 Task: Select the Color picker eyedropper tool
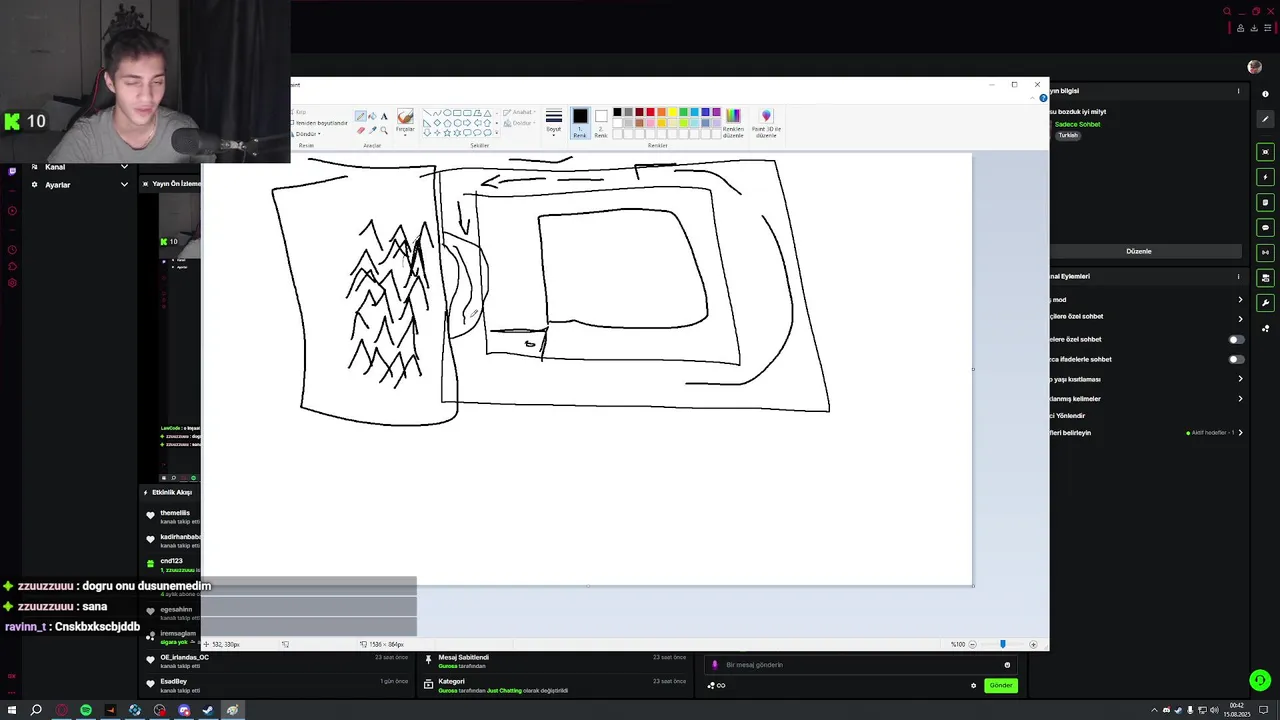[373, 130]
